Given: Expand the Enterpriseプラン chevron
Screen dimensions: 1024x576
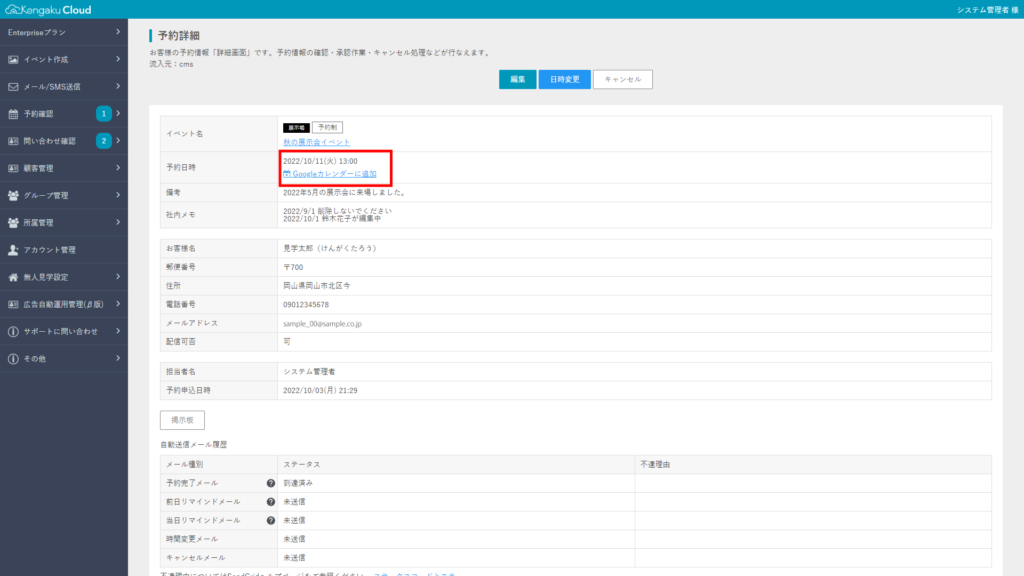Looking at the screenshot, I should pyautogui.click(x=118, y=32).
